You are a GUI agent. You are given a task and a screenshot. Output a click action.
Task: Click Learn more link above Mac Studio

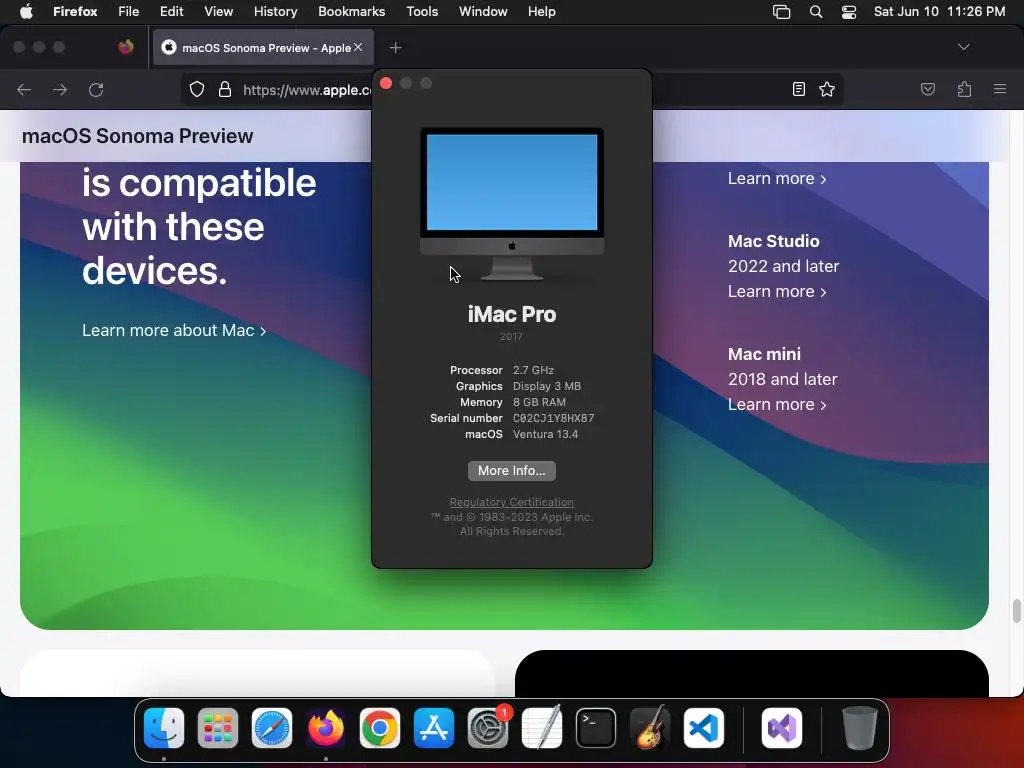[x=777, y=178]
